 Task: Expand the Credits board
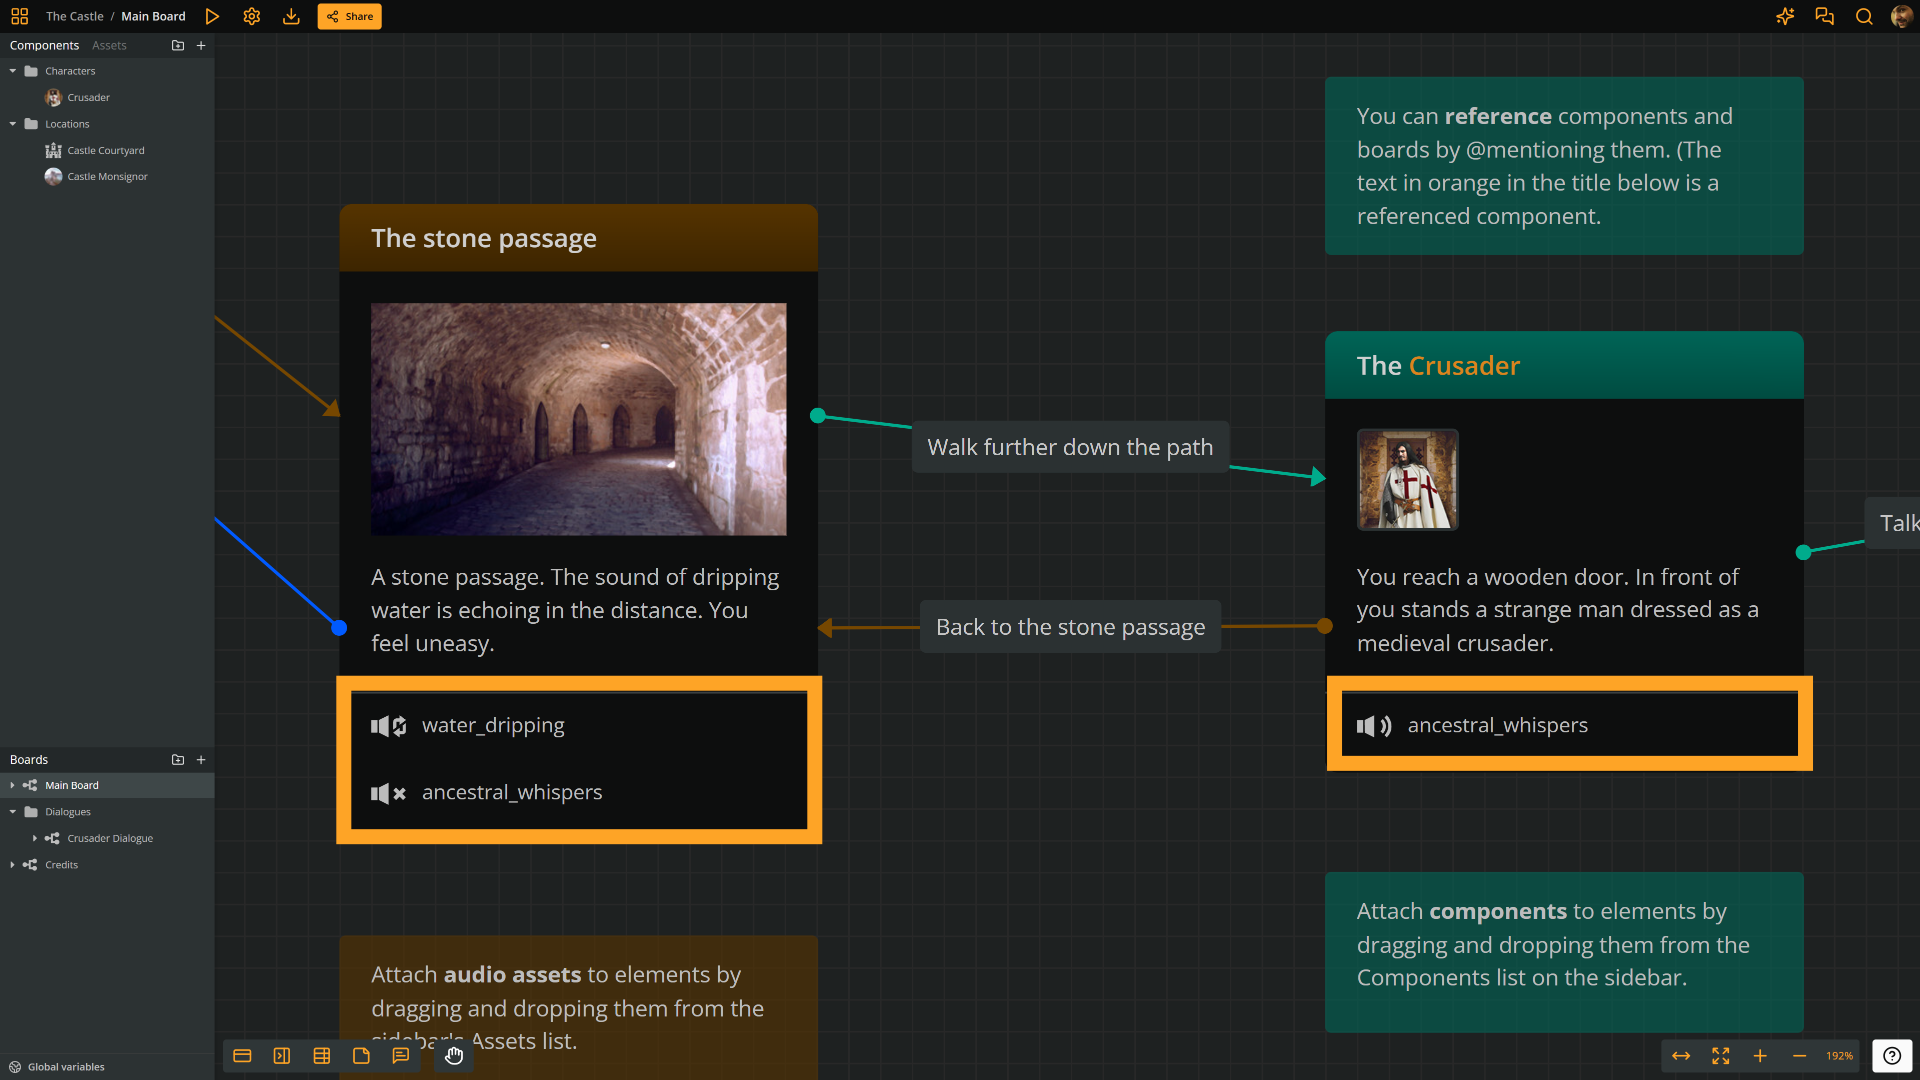(13, 865)
